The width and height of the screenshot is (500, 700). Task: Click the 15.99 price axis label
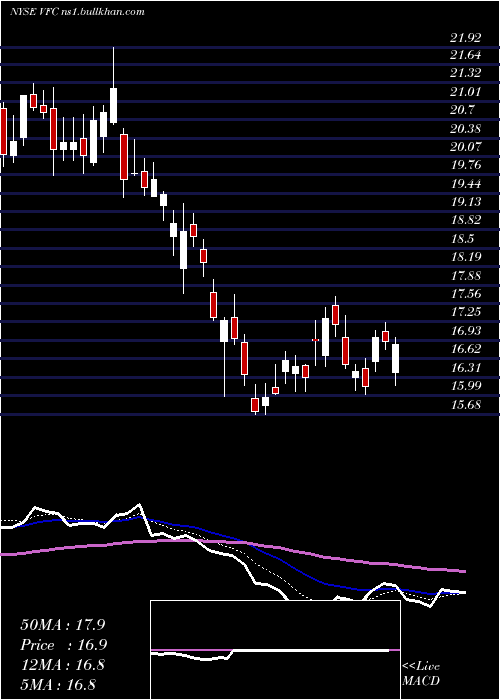[x=466, y=386]
